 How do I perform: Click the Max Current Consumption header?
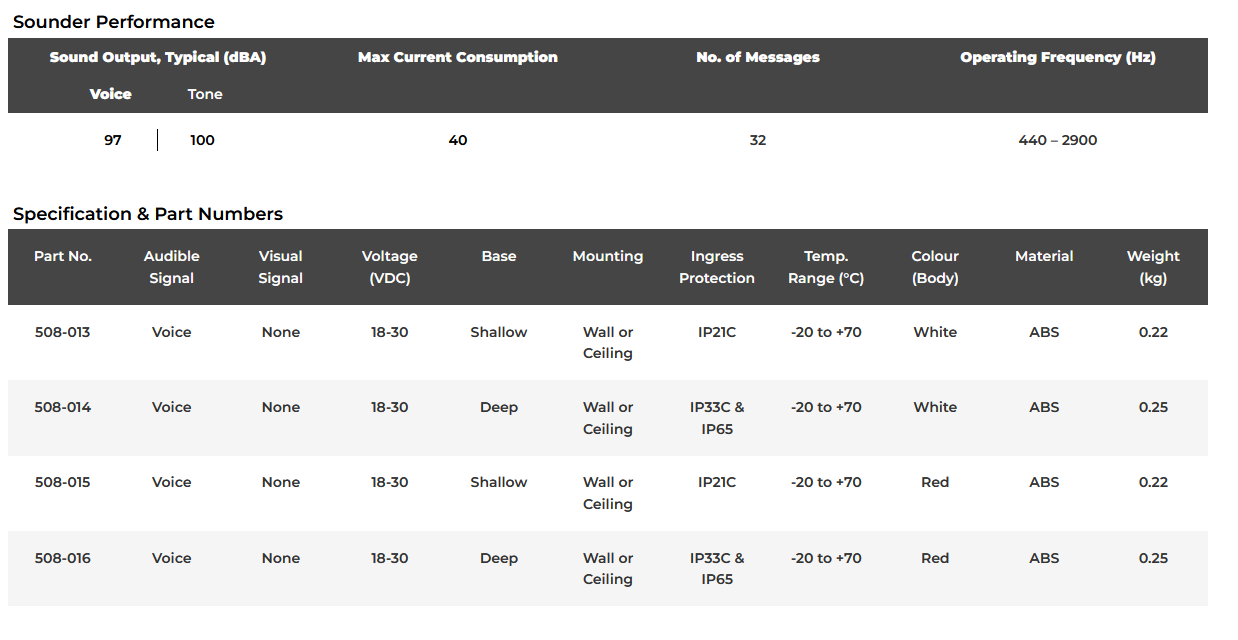[x=458, y=57]
